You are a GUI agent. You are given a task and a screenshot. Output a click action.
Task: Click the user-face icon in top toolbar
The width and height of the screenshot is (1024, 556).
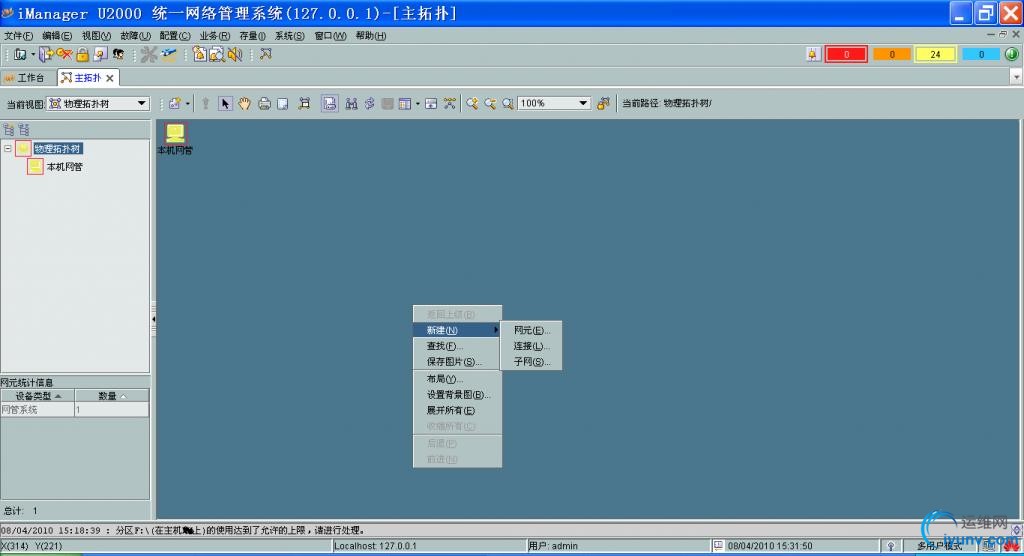coord(118,55)
